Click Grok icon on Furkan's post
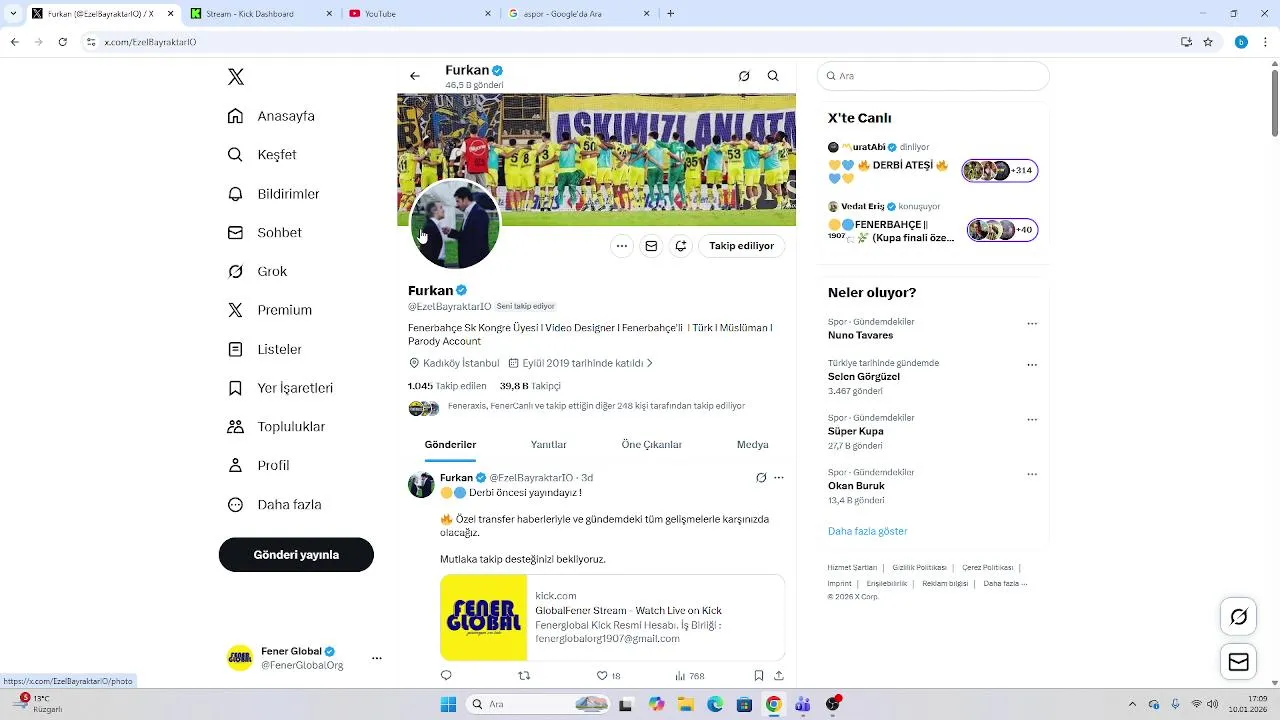1280x720 pixels. tap(761, 478)
